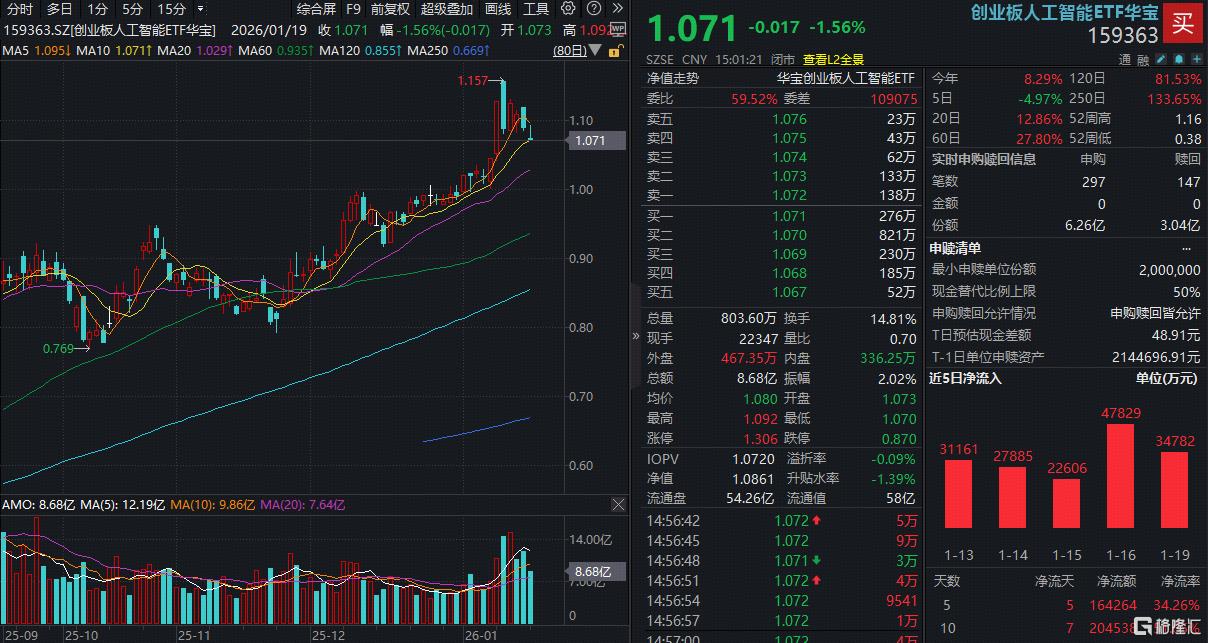Click the 换手 value 14.81%
Screen dimensions: 1208x643
[892, 319]
